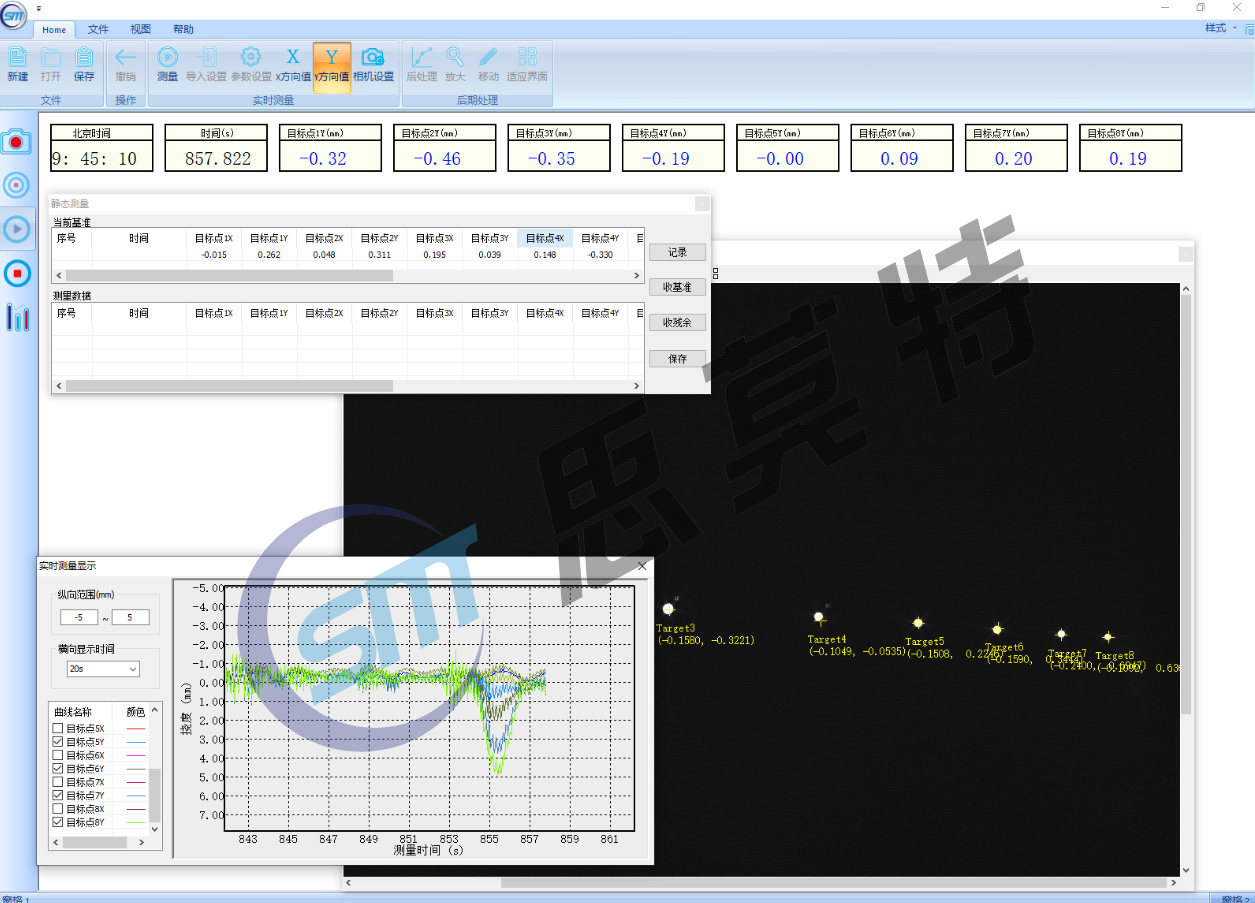1255x903 pixels.
Task: Enable the 目标点5X curve checkbox
Action: click(58, 729)
